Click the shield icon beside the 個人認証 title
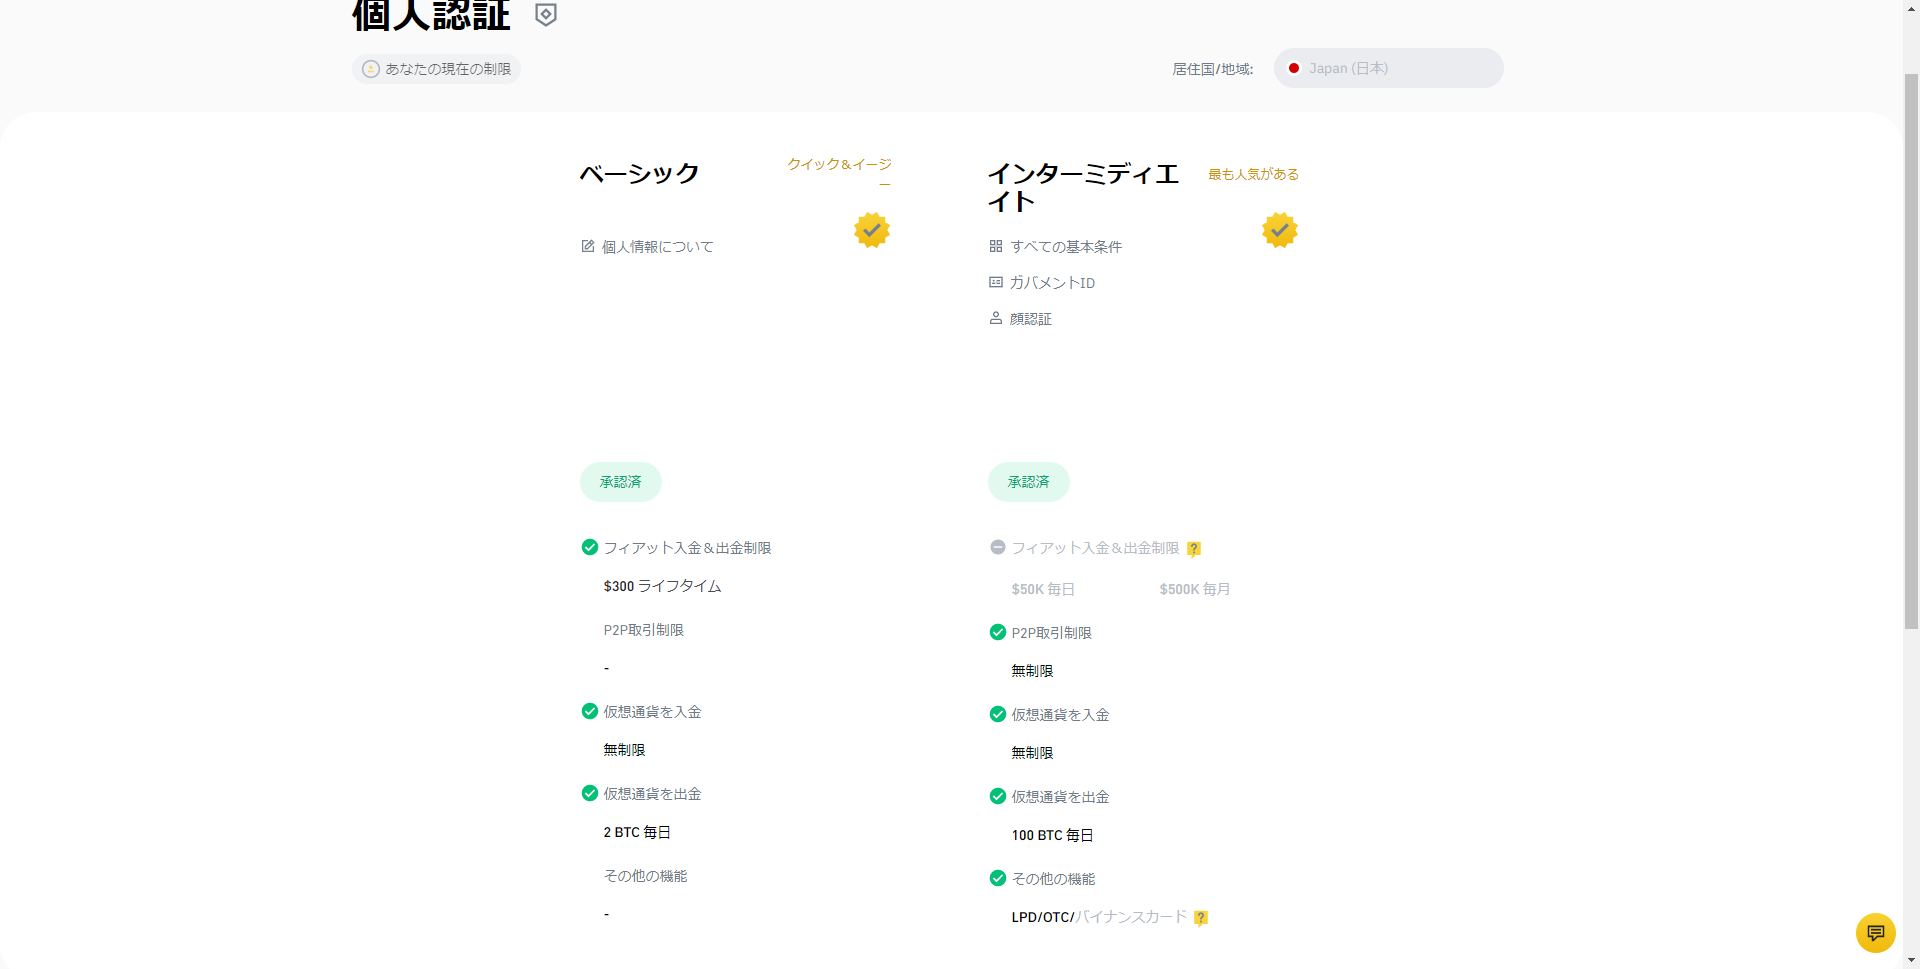Viewport: 1920px width, 969px height. click(546, 15)
